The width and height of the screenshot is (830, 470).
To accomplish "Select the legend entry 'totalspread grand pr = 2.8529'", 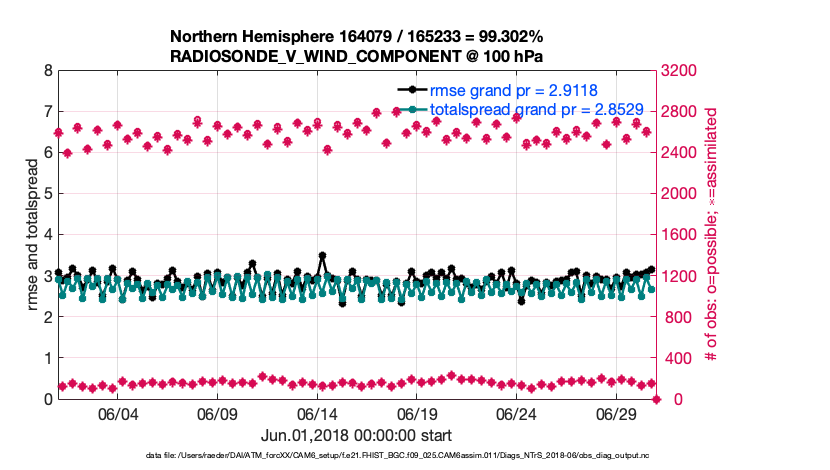I will coord(537,110).
